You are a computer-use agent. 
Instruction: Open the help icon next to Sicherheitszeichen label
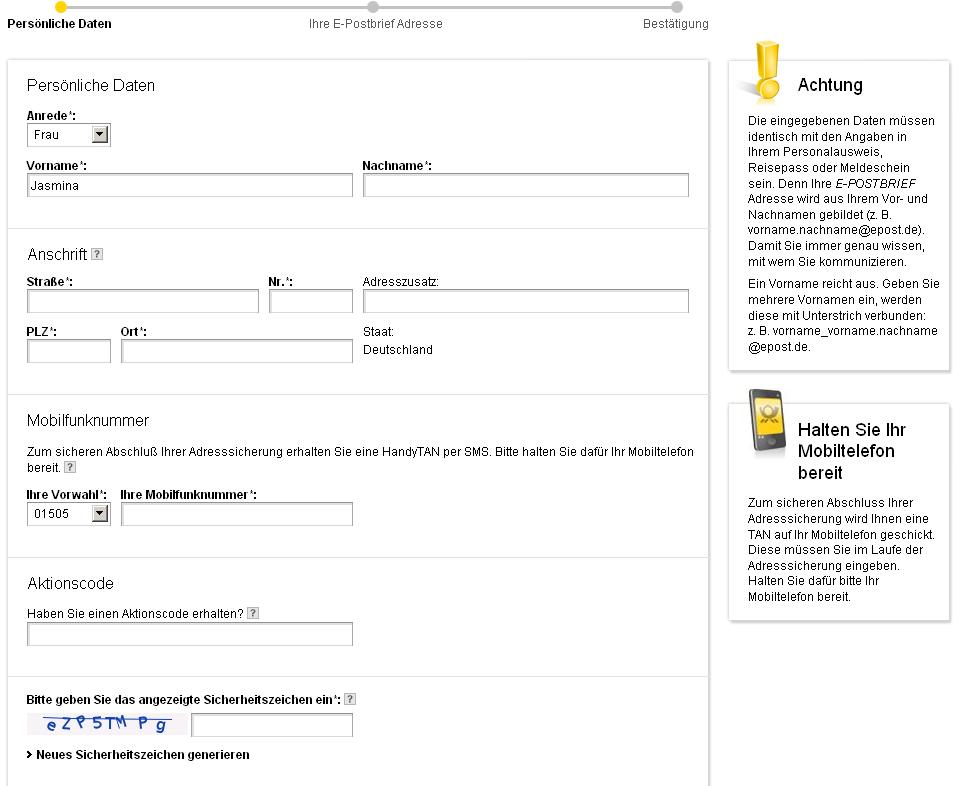click(x=350, y=699)
